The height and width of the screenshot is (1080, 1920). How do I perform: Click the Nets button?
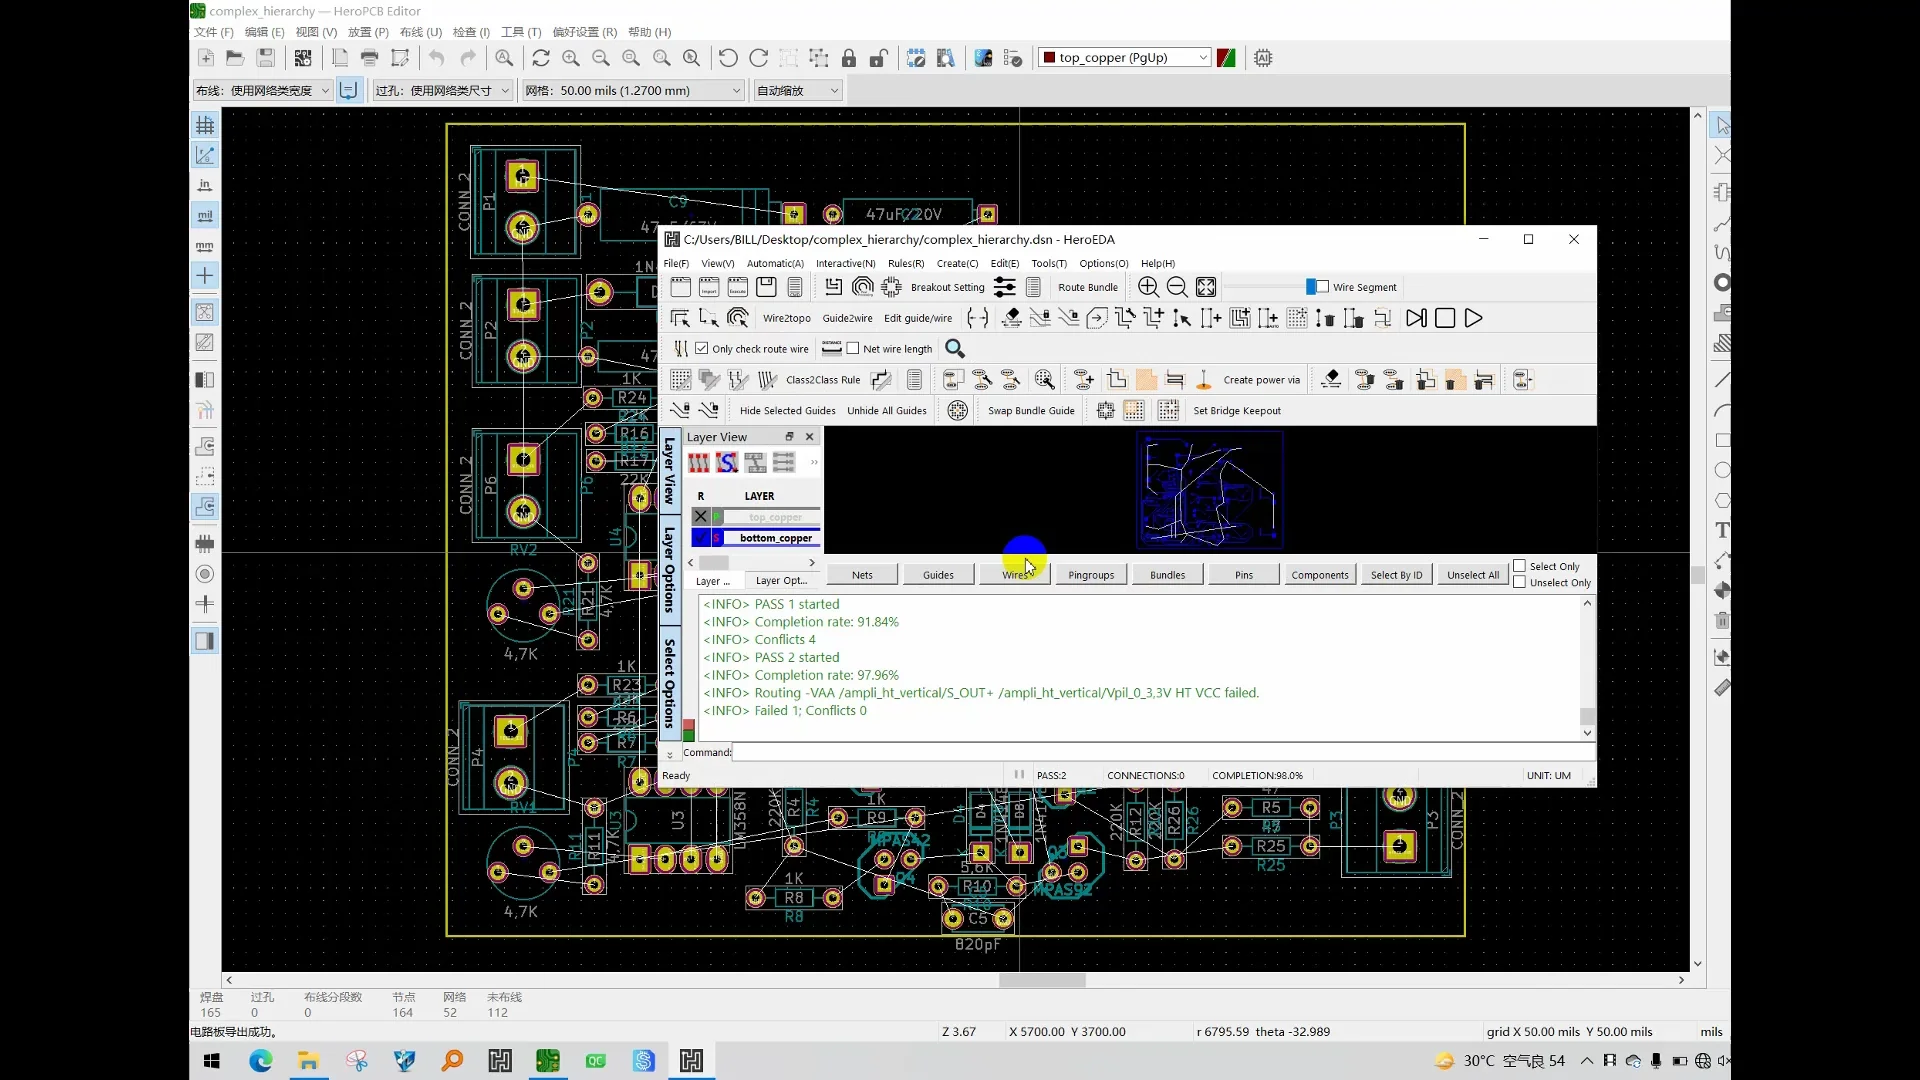[862, 575]
